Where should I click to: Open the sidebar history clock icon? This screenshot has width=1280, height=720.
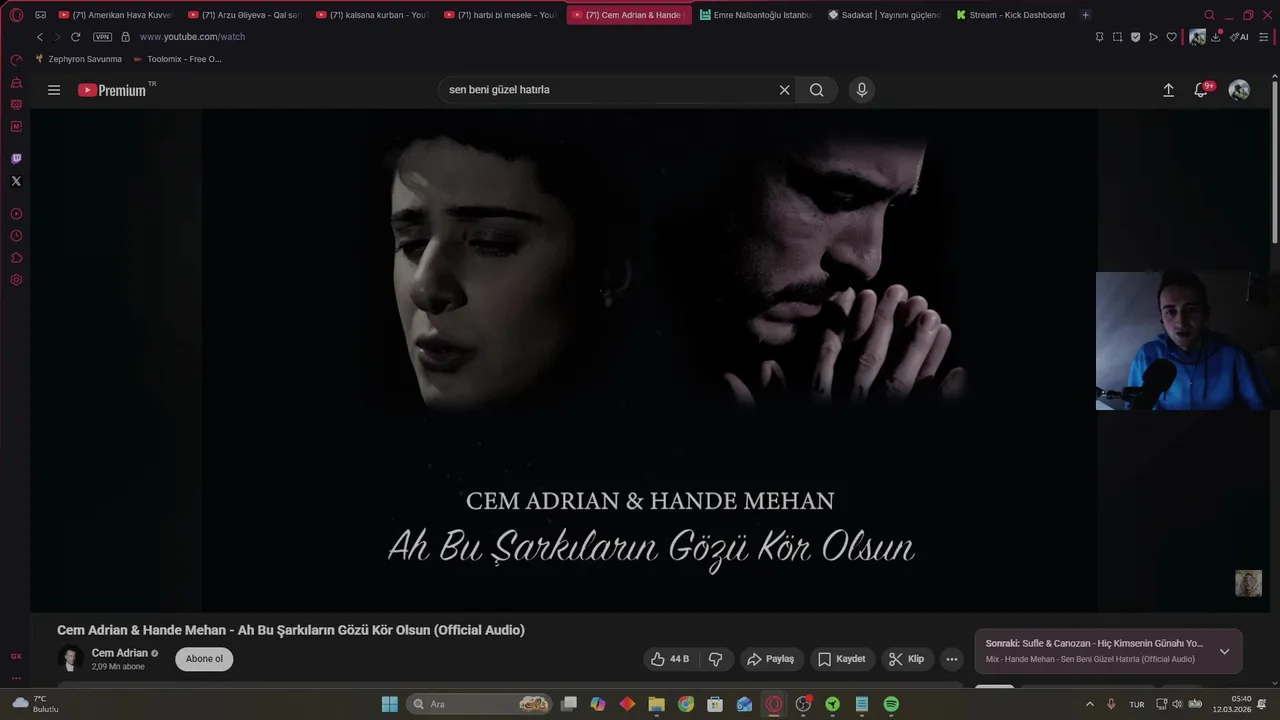[16, 236]
